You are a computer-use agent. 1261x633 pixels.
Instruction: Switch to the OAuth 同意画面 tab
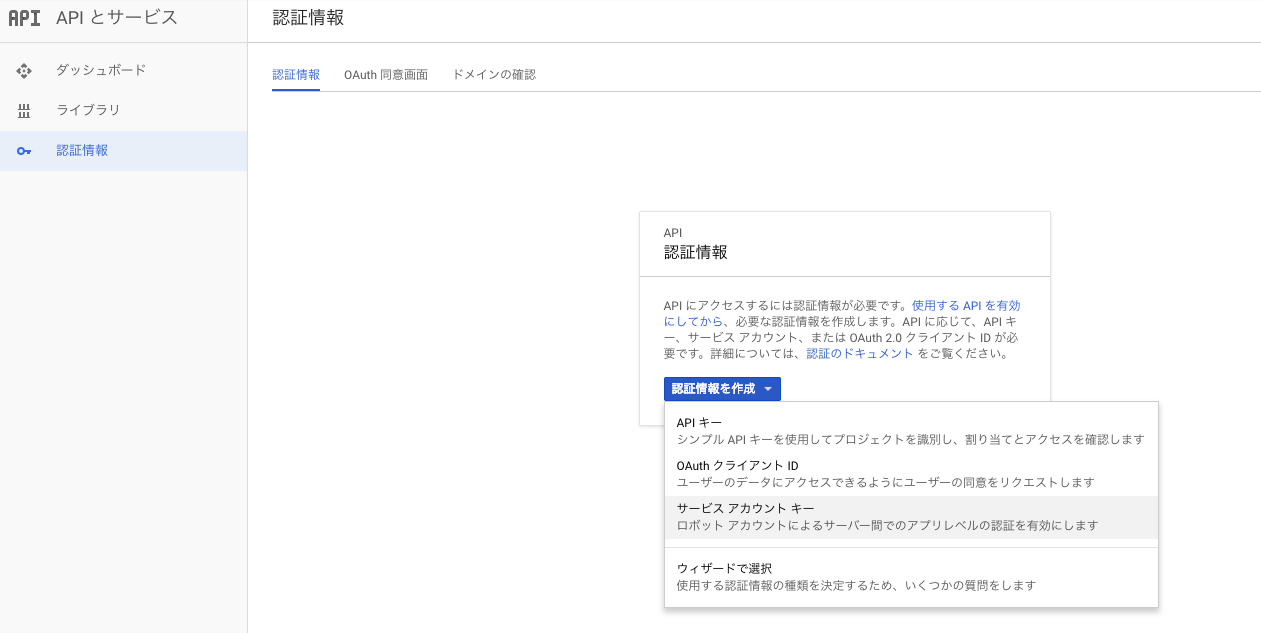[x=385, y=74]
